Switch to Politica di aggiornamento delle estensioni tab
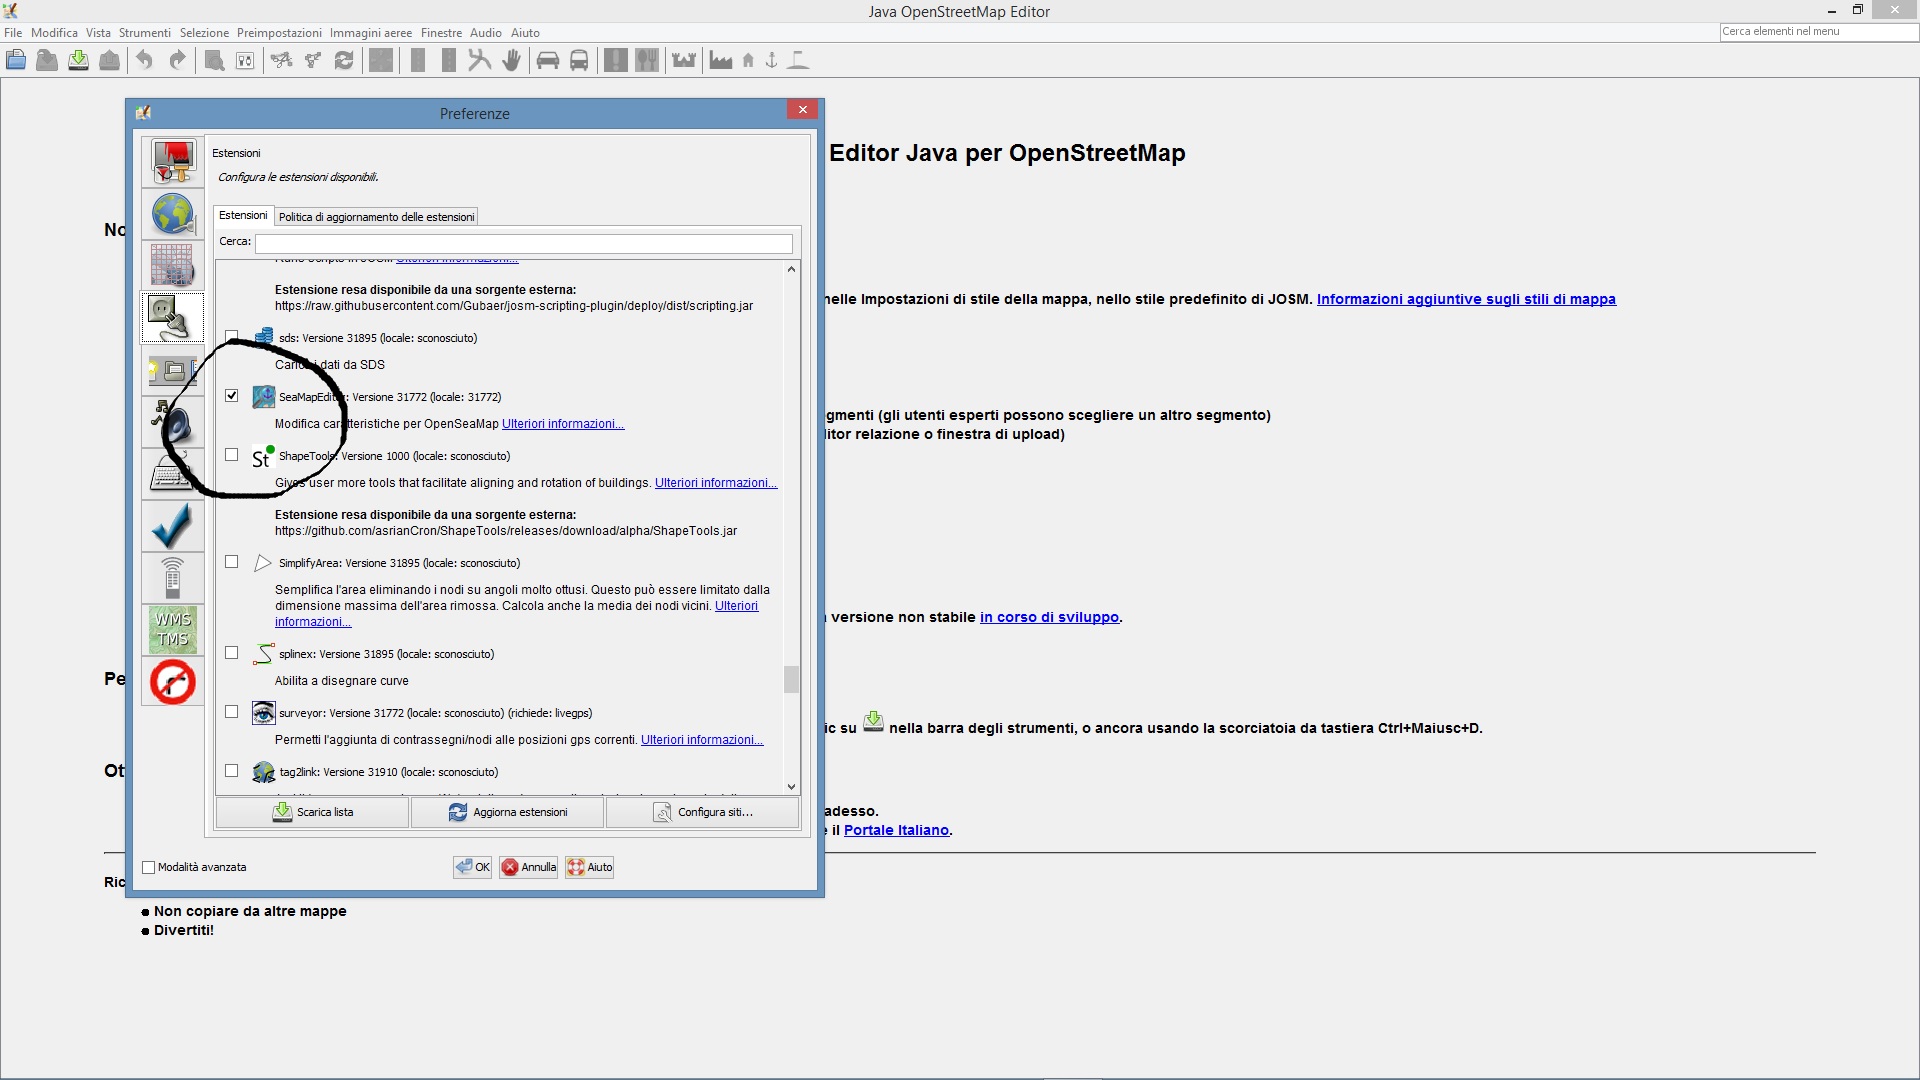This screenshot has height=1080, width=1920. pos(377,216)
